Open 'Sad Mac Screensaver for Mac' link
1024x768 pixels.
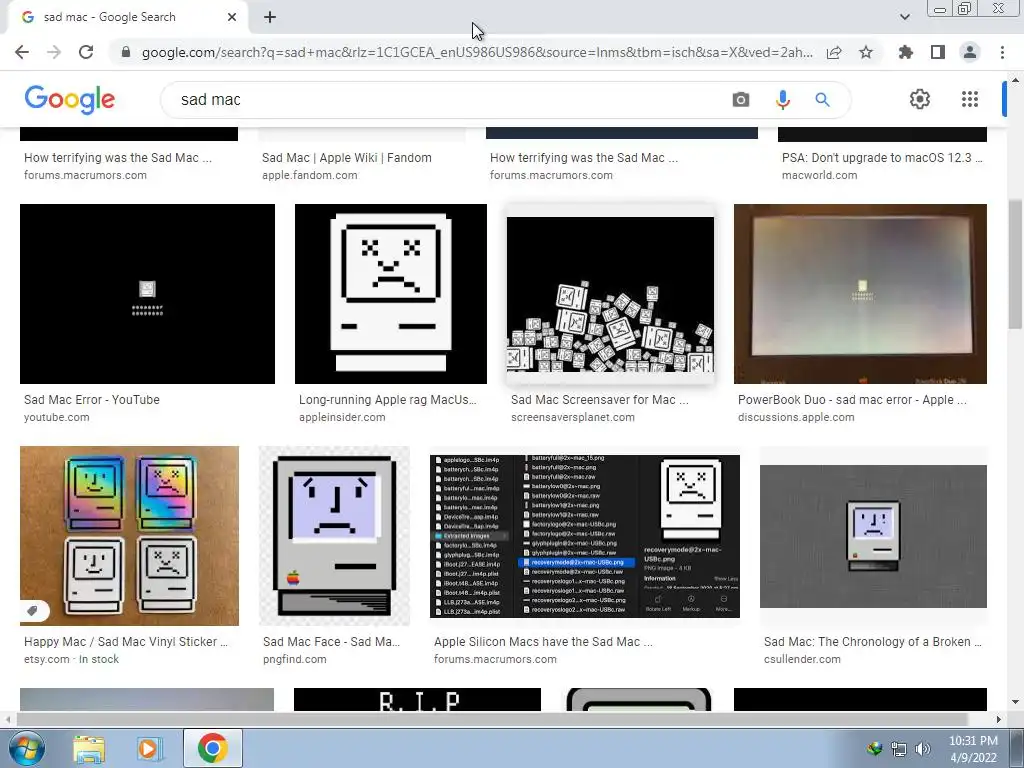600,400
